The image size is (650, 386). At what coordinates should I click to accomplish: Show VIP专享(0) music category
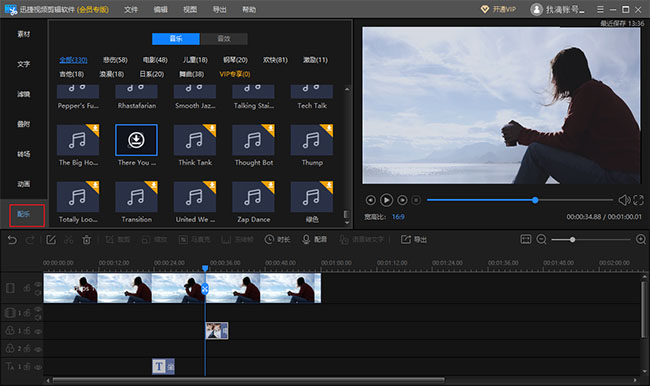235,74
